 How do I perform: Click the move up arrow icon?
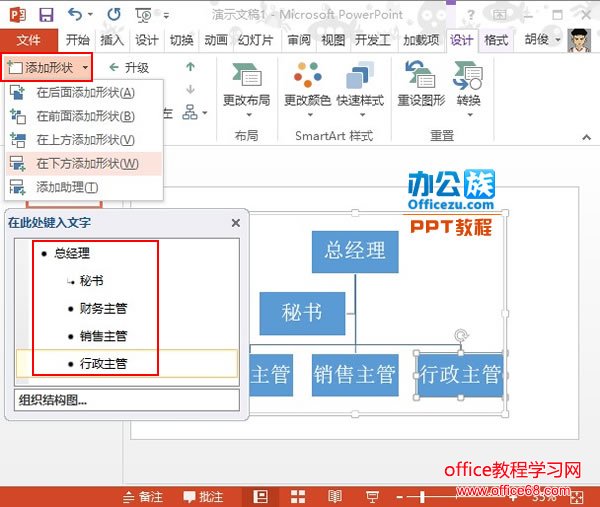click(190, 67)
